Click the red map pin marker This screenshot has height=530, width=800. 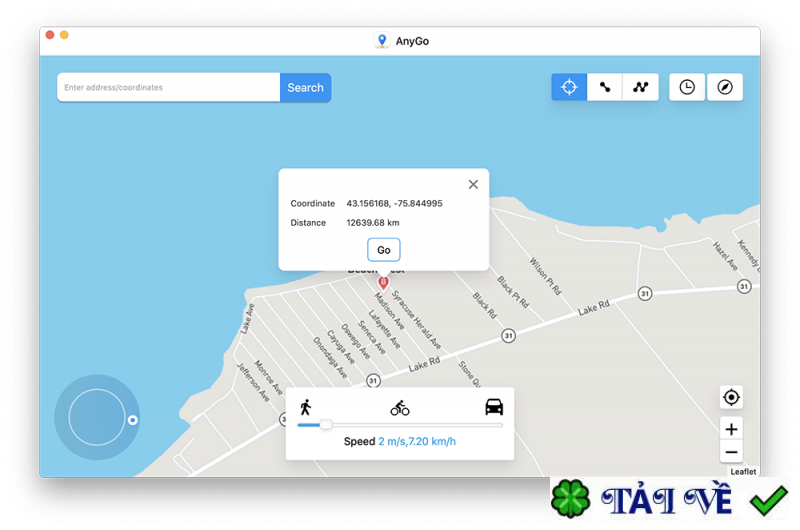point(383,283)
